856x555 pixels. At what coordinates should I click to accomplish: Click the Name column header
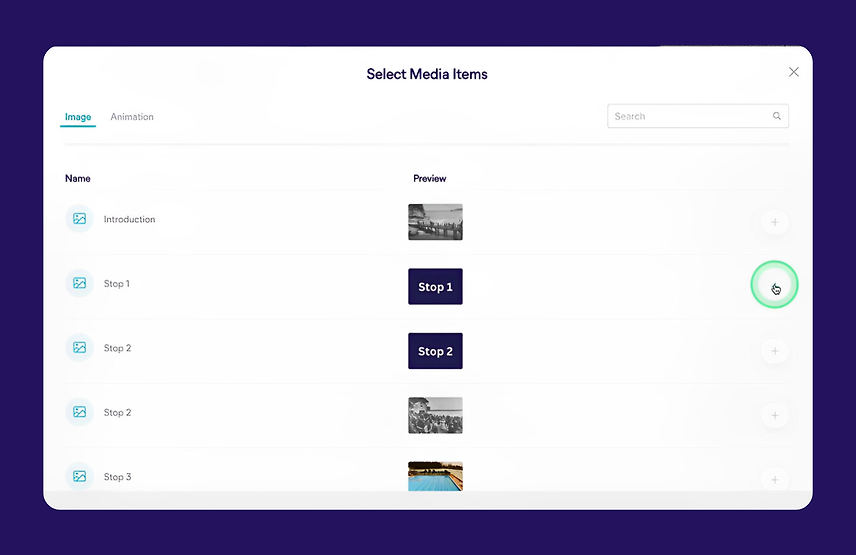coord(78,179)
